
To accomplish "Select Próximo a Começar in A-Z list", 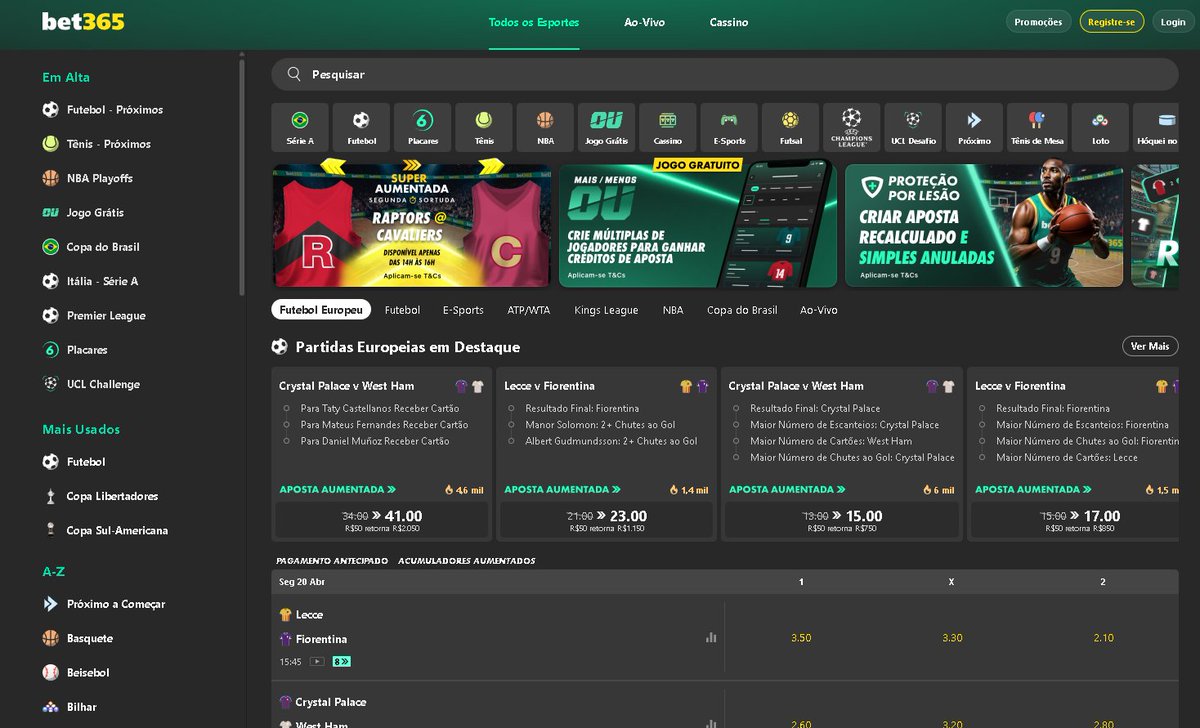I will point(115,604).
